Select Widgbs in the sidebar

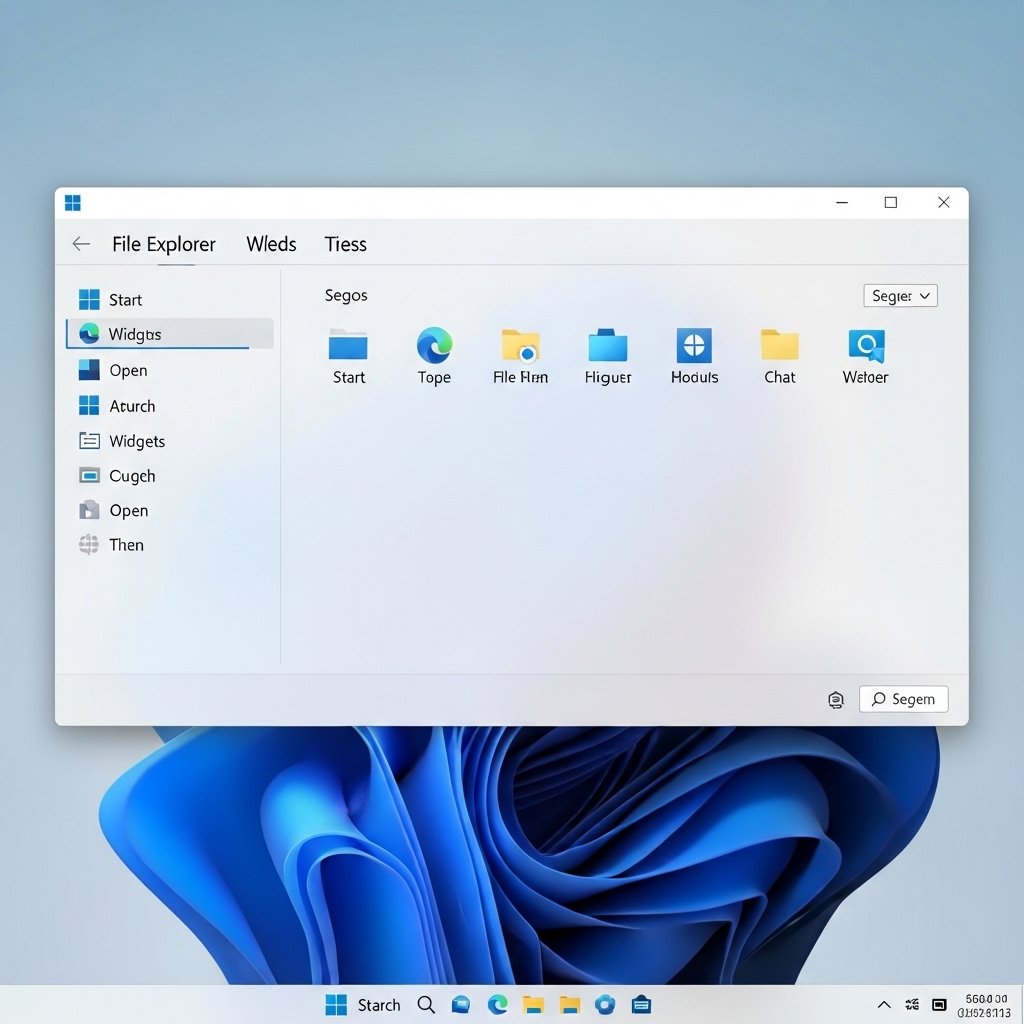point(135,334)
